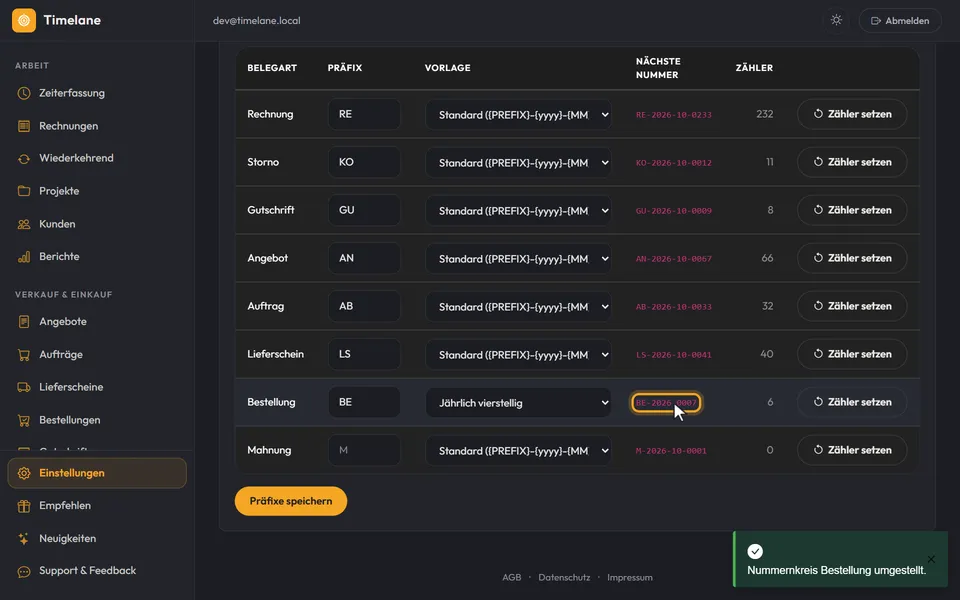
Task: Click the Aufträge shopping cart icon
Action: pyautogui.click(x=24, y=354)
